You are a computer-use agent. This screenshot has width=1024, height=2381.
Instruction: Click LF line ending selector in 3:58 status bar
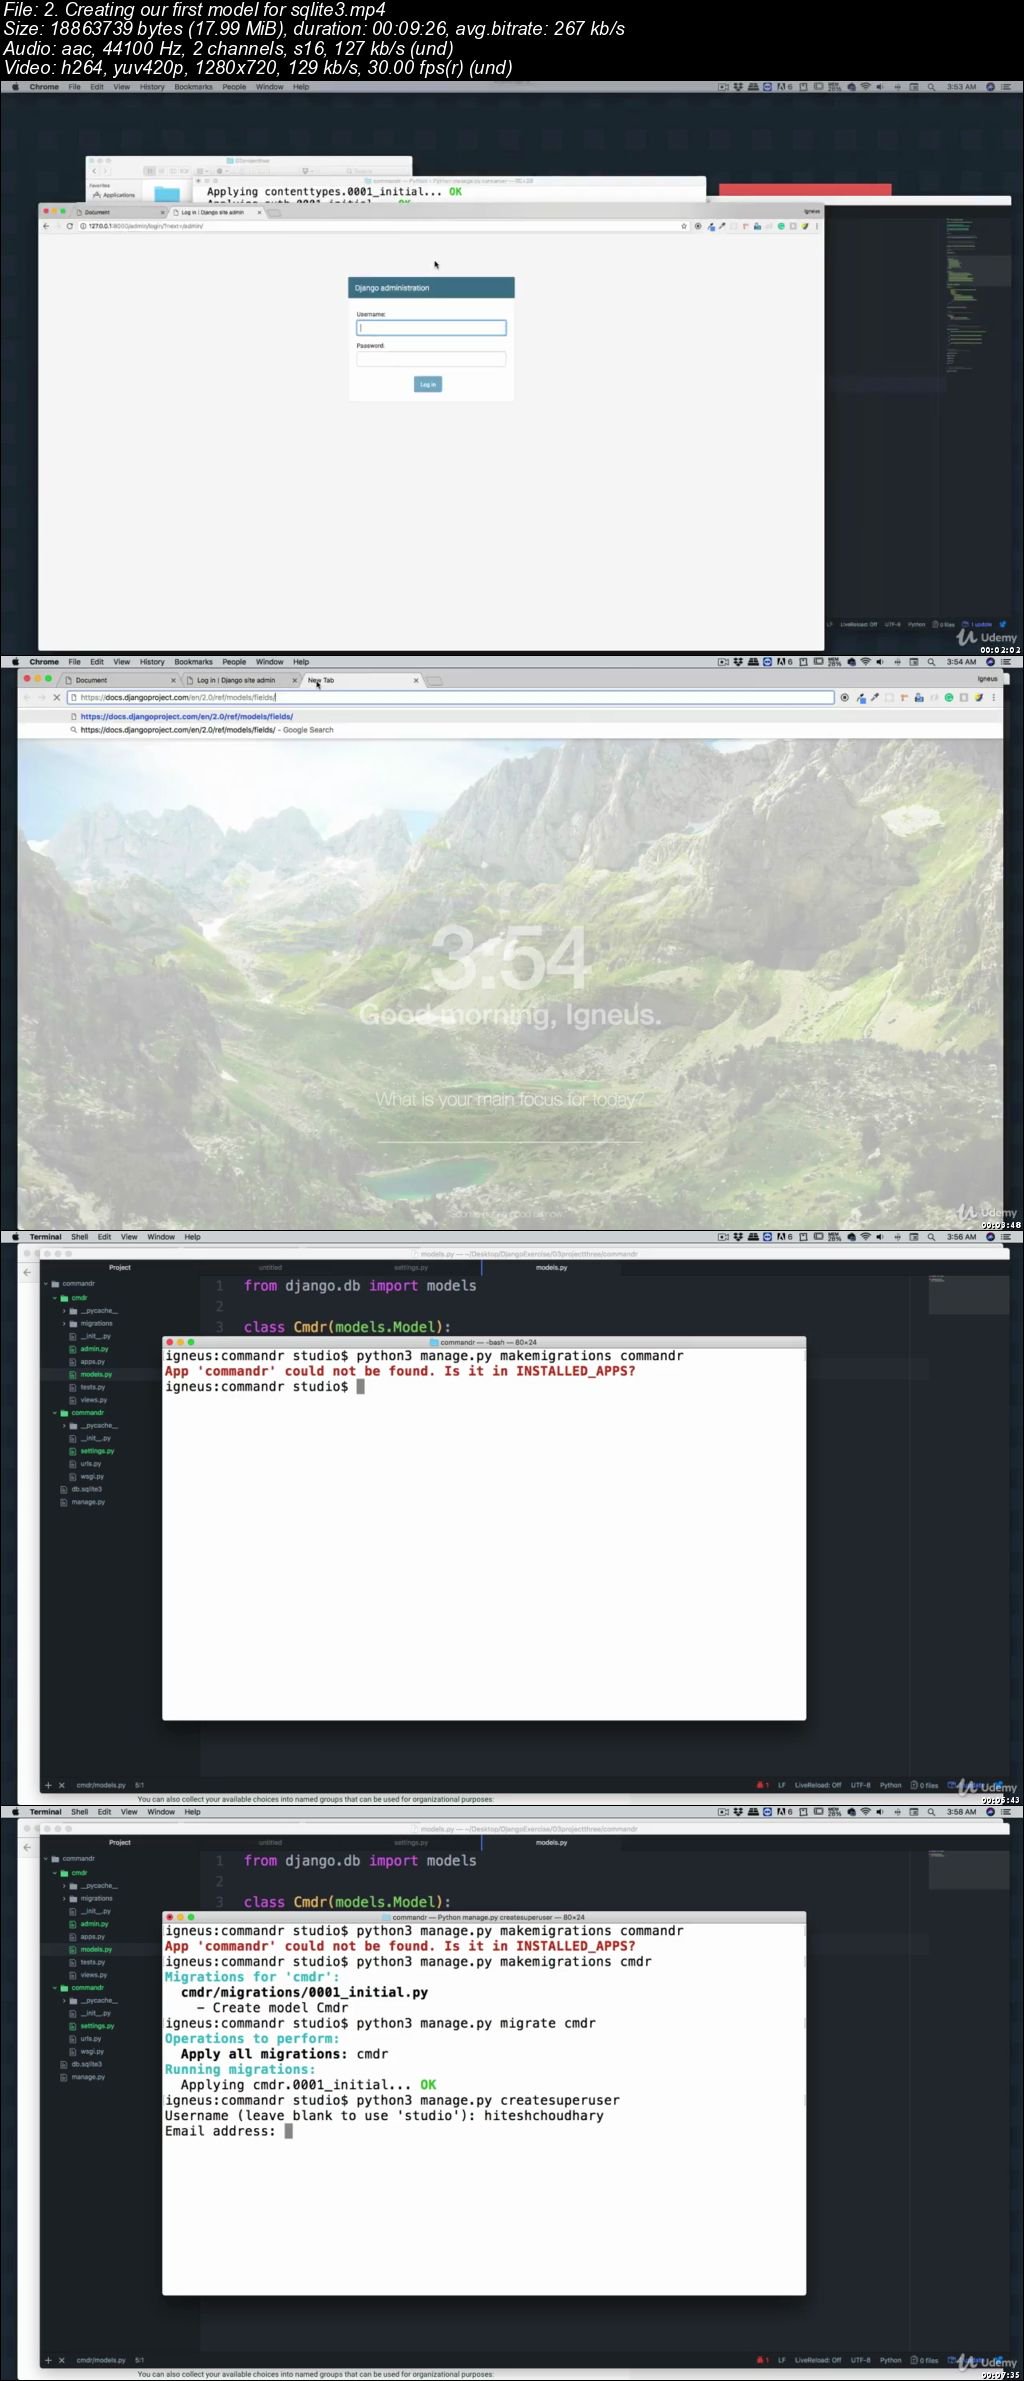click(x=782, y=2360)
